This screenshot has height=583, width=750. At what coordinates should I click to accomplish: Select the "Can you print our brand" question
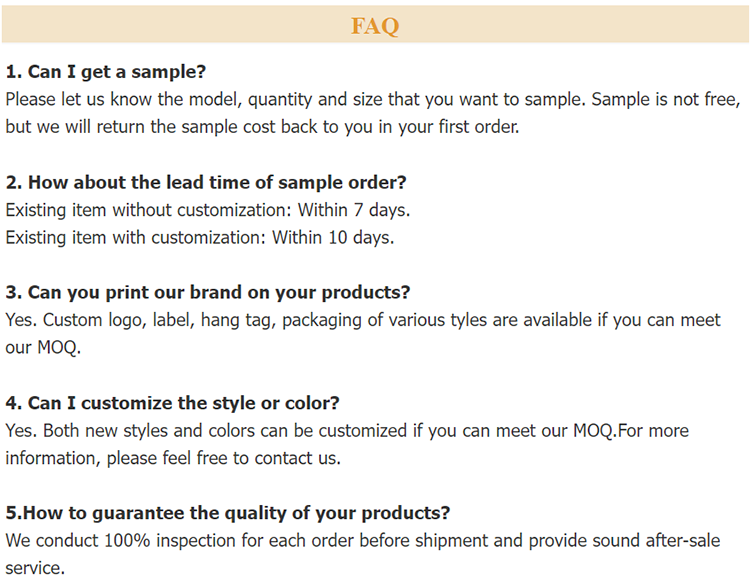tap(208, 293)
